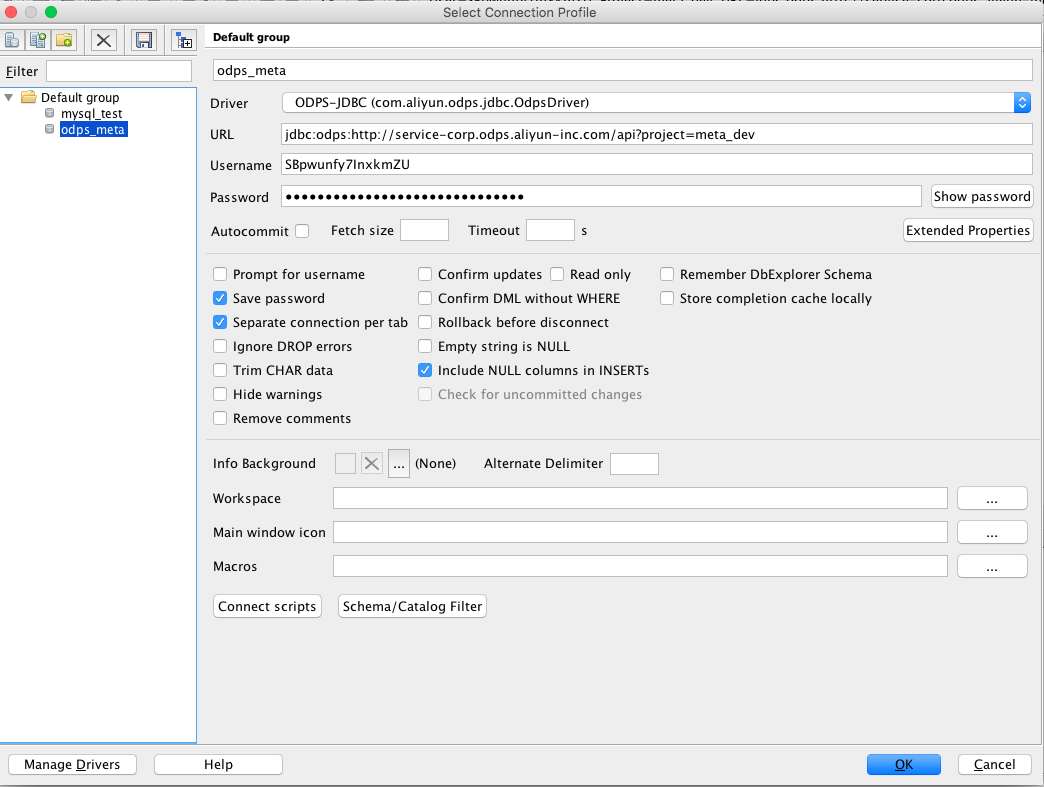1044x787 pixels.
Task: Uncheck Include NULL columns in INSERTs
Action: tap(425, 370)
